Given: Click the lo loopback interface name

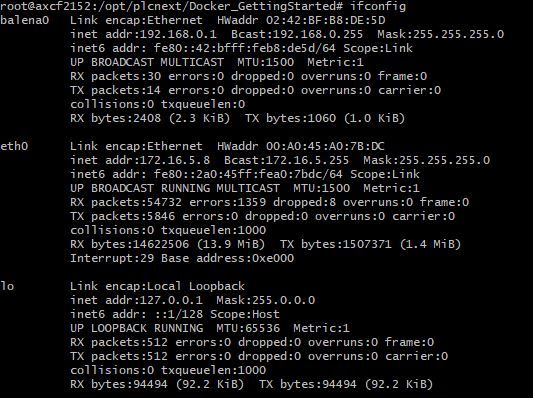Looking at the screenshot, I should (x=7, y=286).
